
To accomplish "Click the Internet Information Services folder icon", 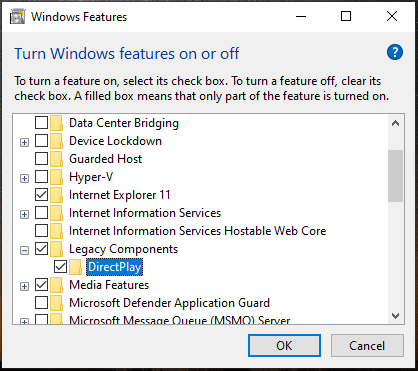I will [x=57, y=213].
